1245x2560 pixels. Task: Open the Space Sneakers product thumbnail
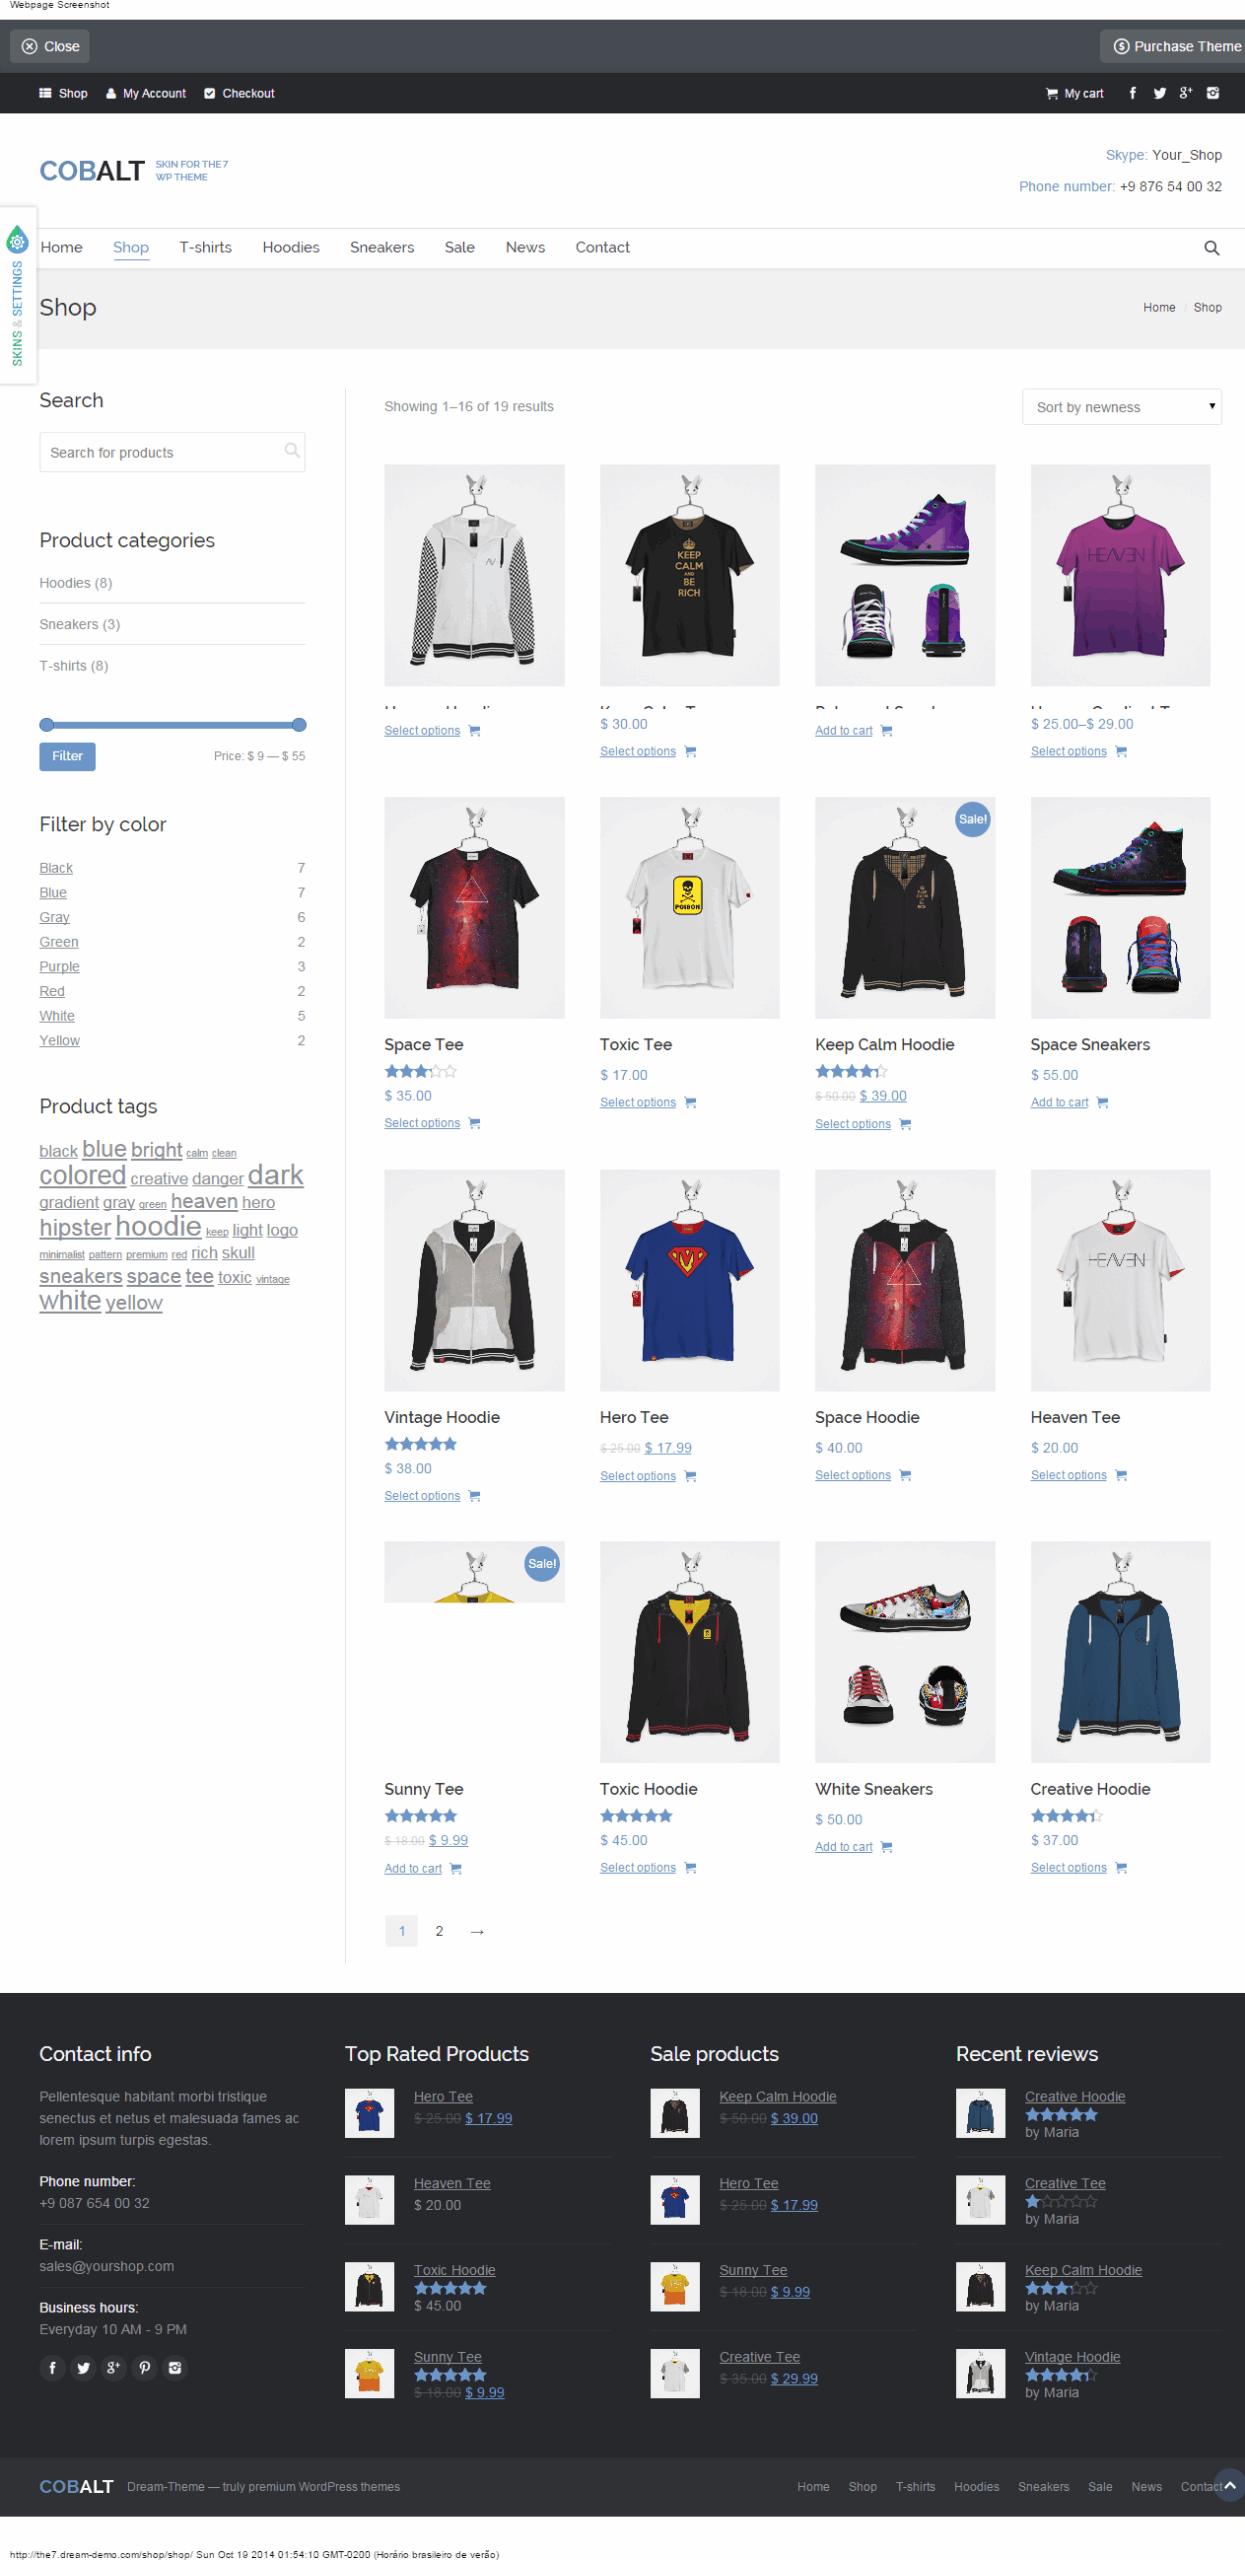(x=1120, y=907)
